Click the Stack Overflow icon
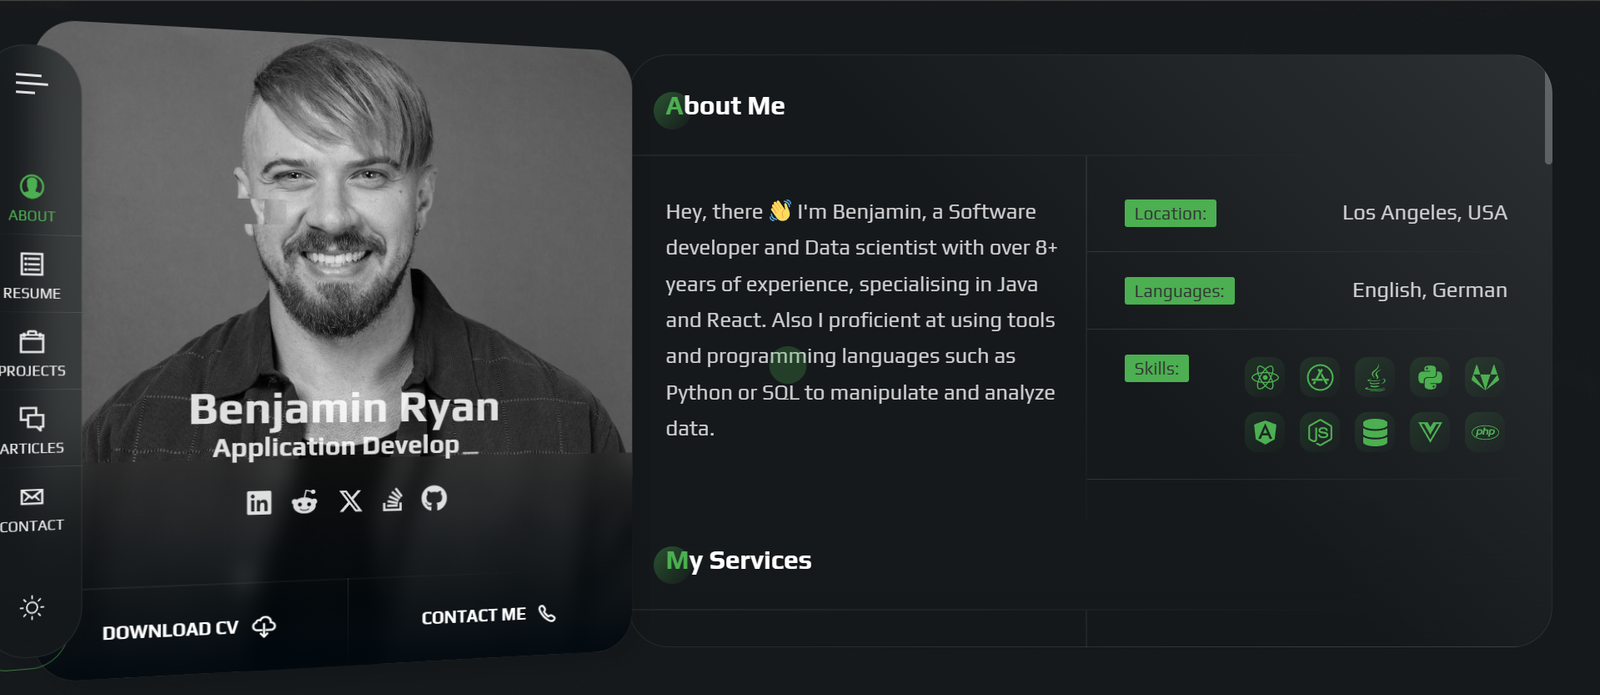1600x695 pixels. point(393,499)
